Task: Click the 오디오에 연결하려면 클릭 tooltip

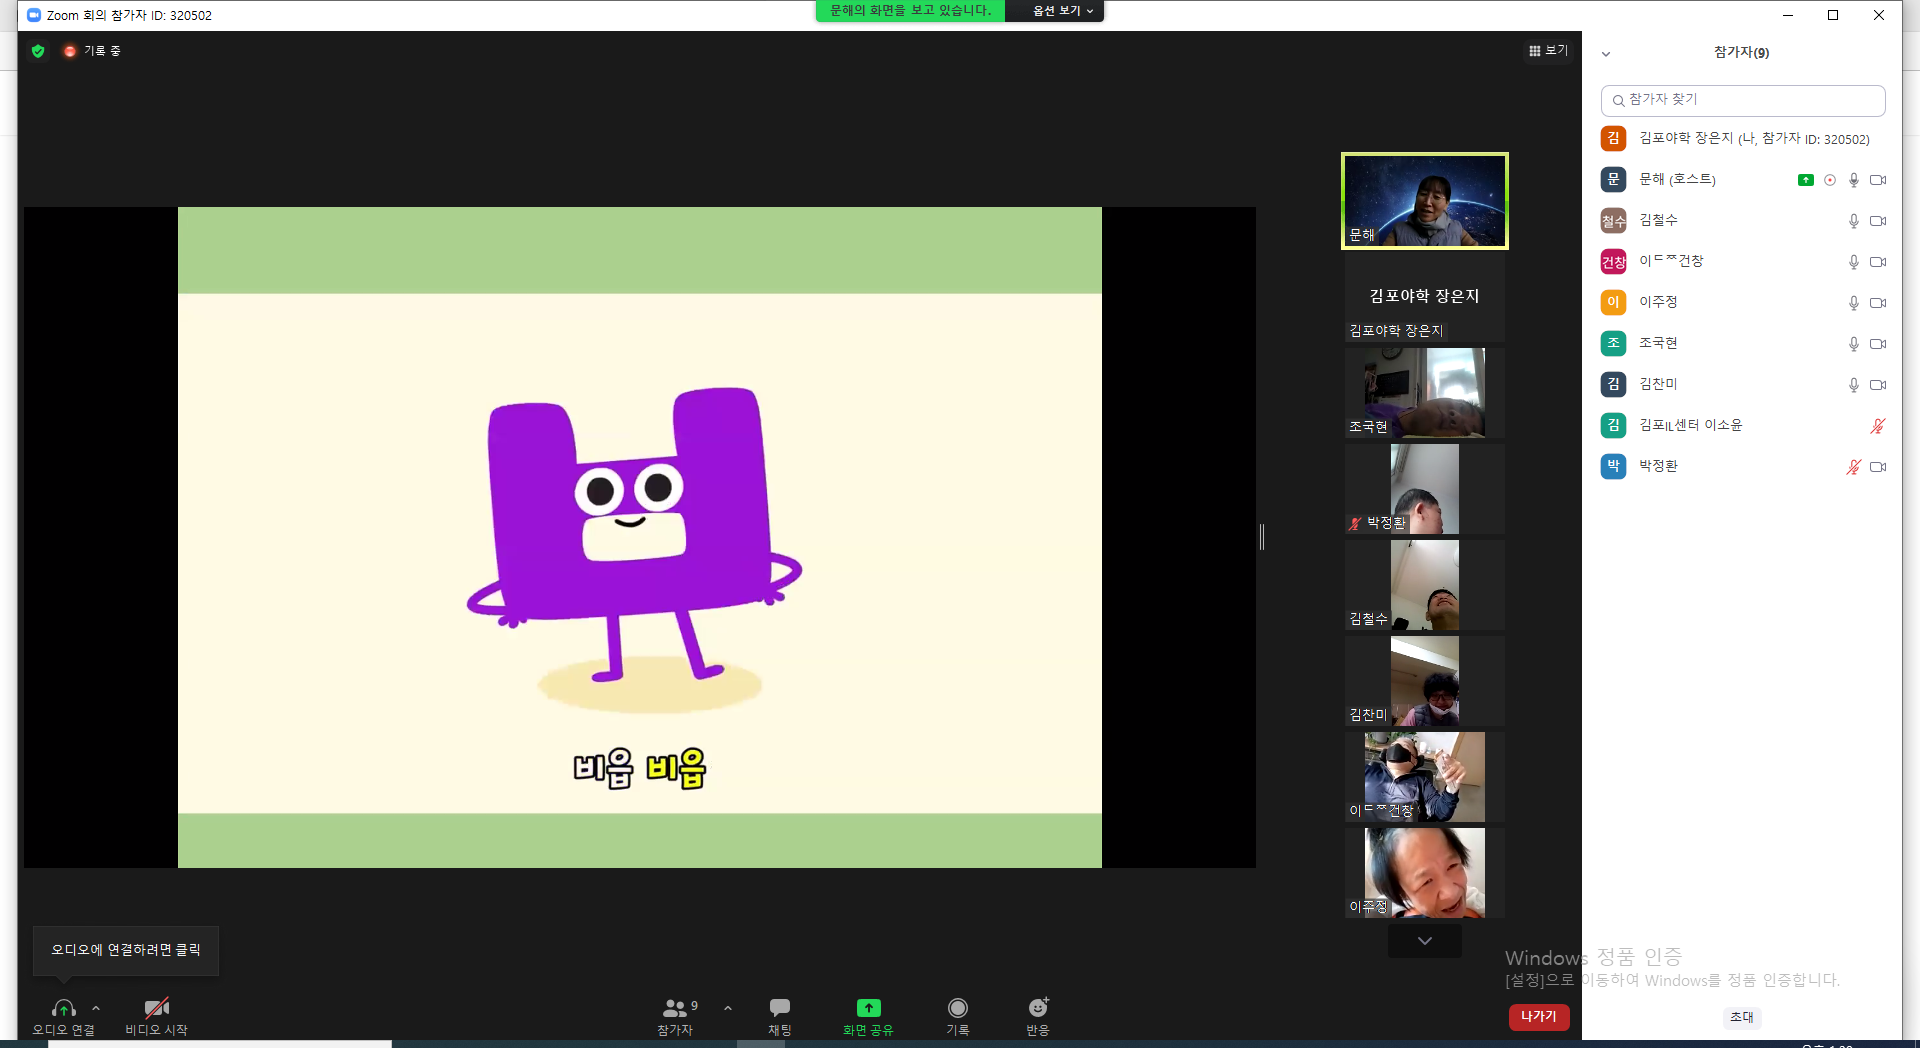Action: tap(126, 950)
